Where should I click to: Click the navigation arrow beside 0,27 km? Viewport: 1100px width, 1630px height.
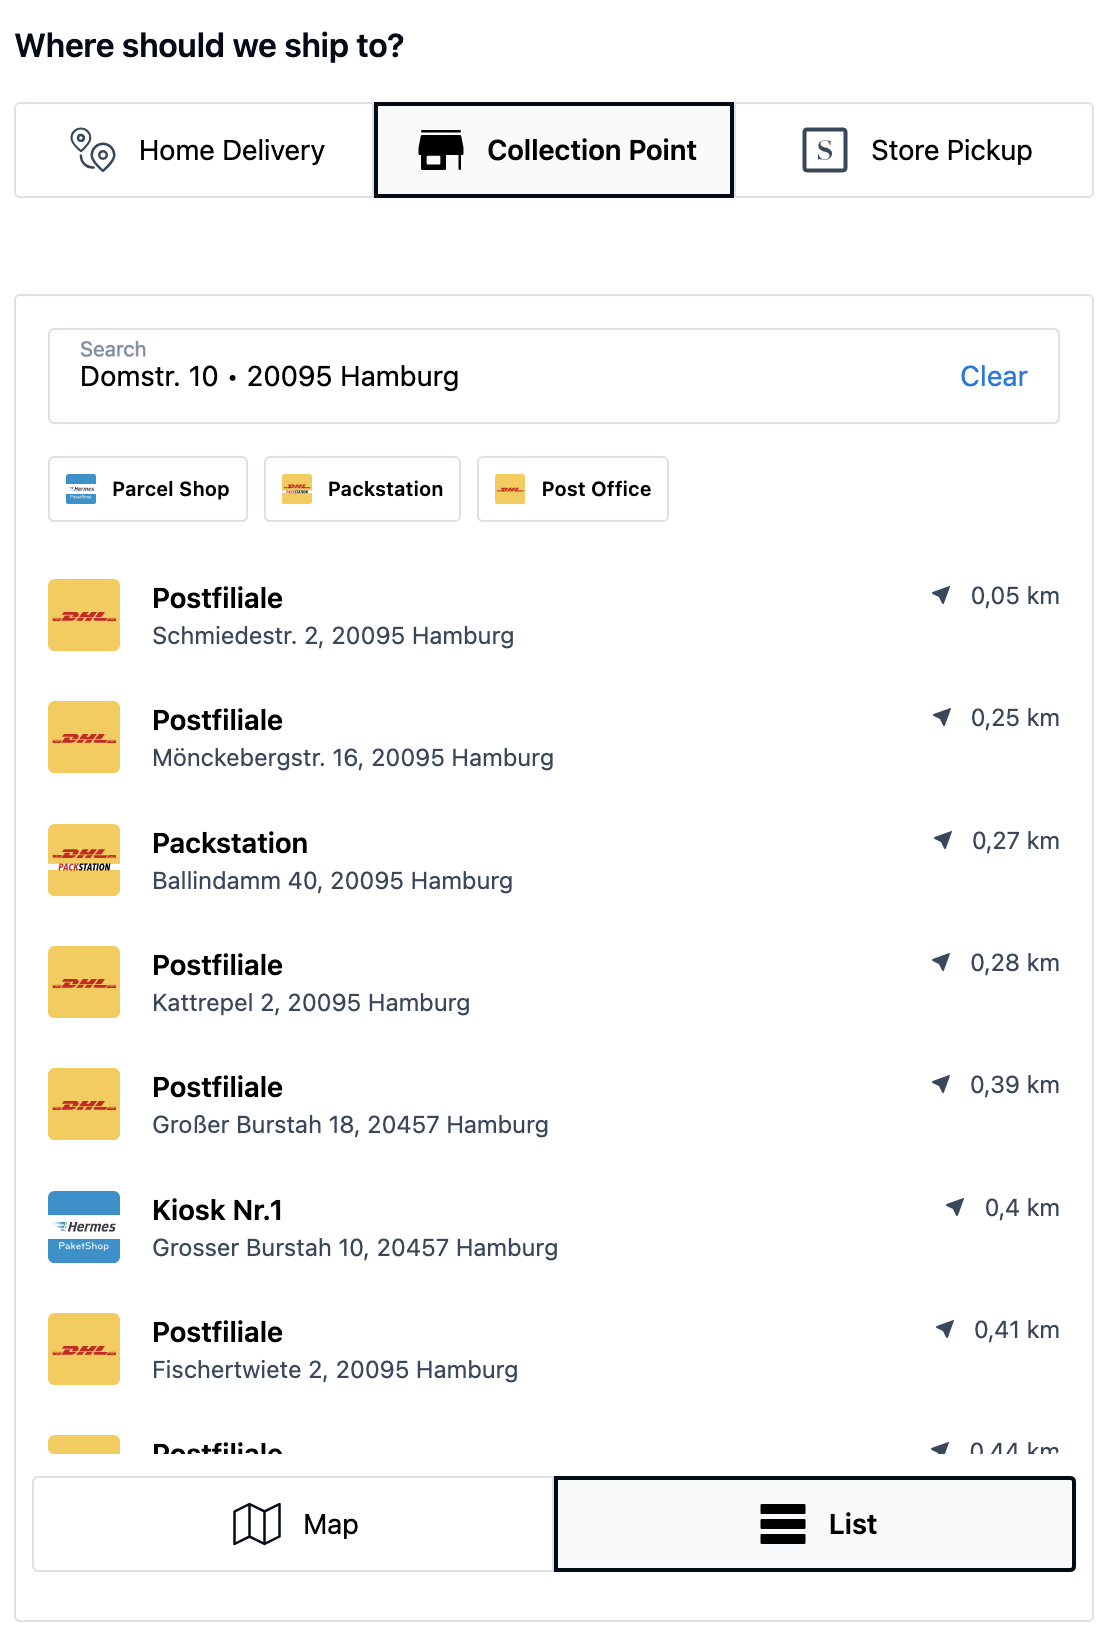[x=942, y=840]
